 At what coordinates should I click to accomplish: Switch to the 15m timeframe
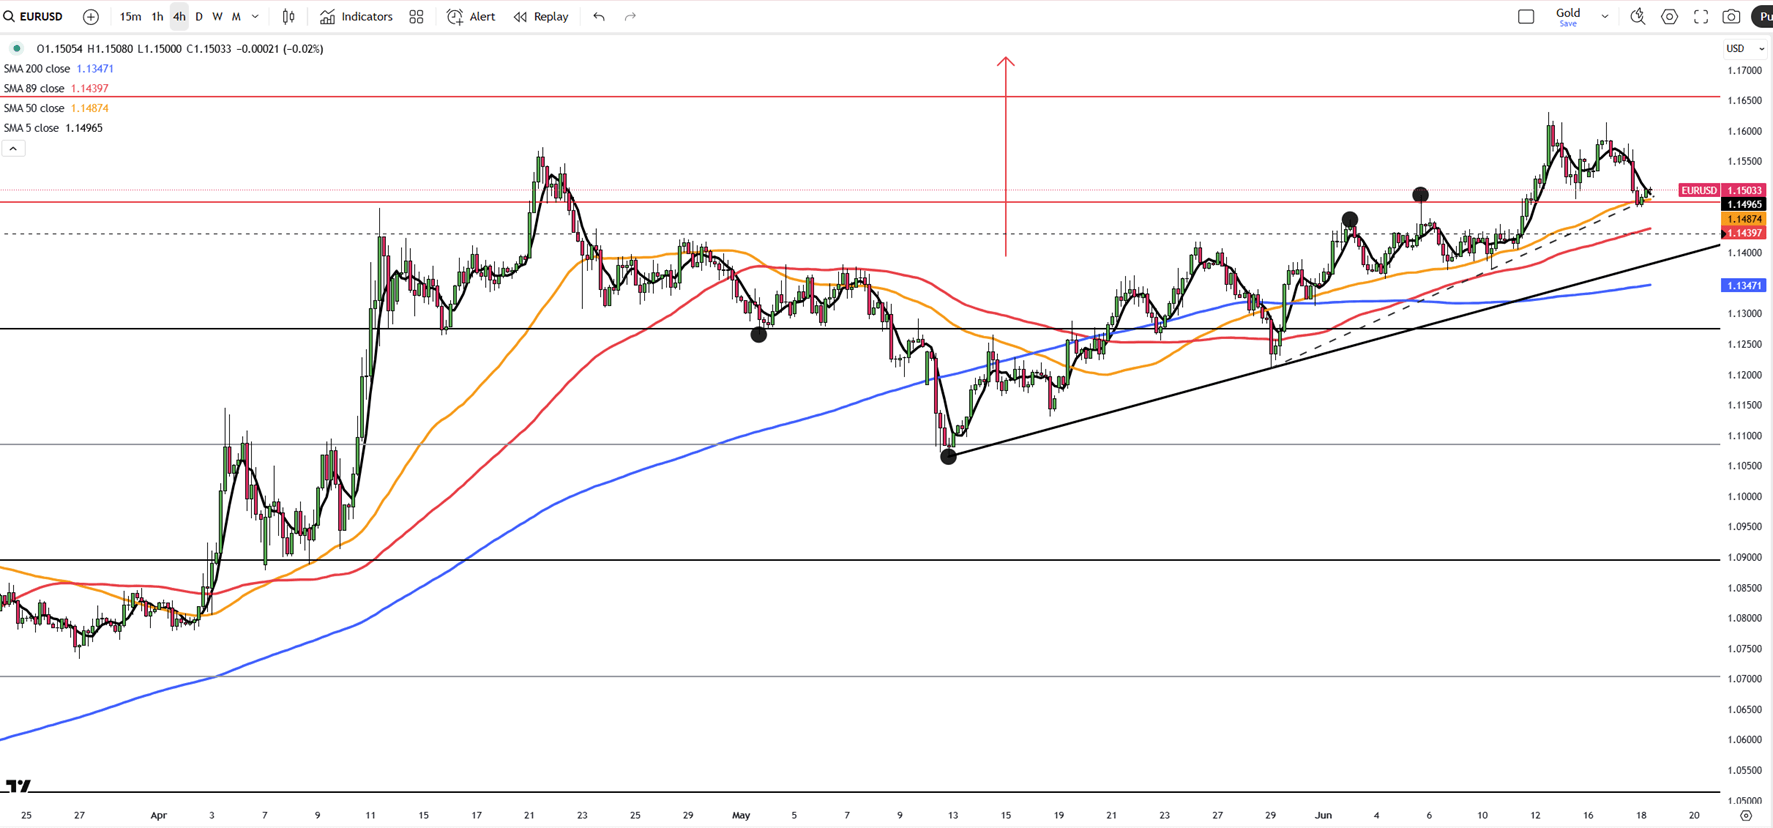pyautogui.click(x=130, y=17)
